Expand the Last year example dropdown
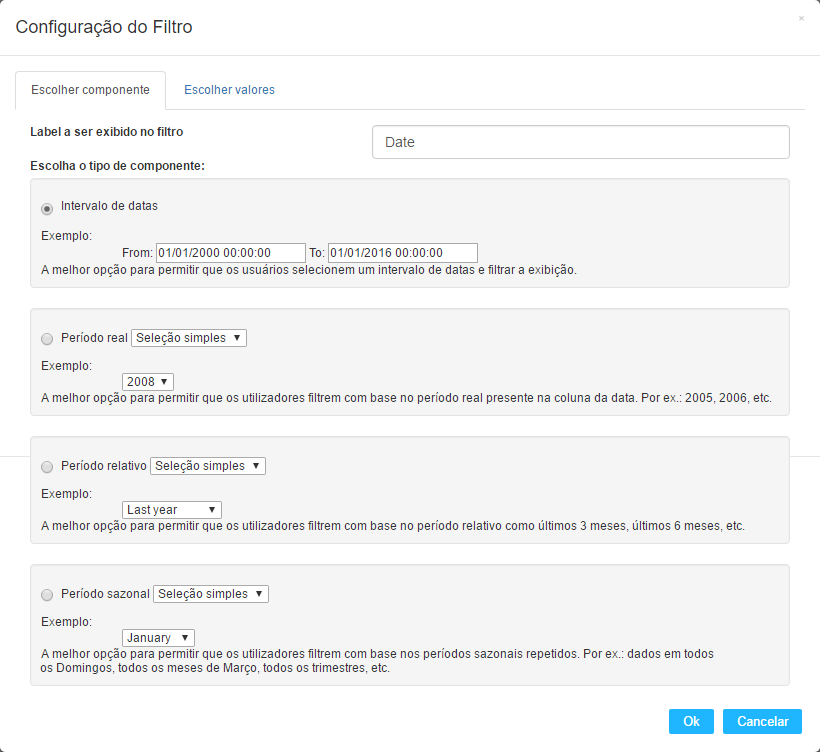 point(172,510)
